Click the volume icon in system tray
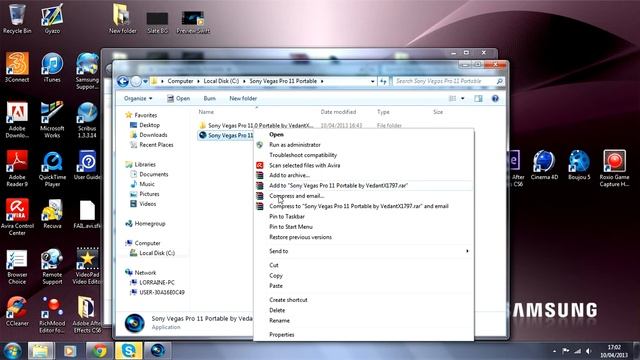 pos(588,351)
